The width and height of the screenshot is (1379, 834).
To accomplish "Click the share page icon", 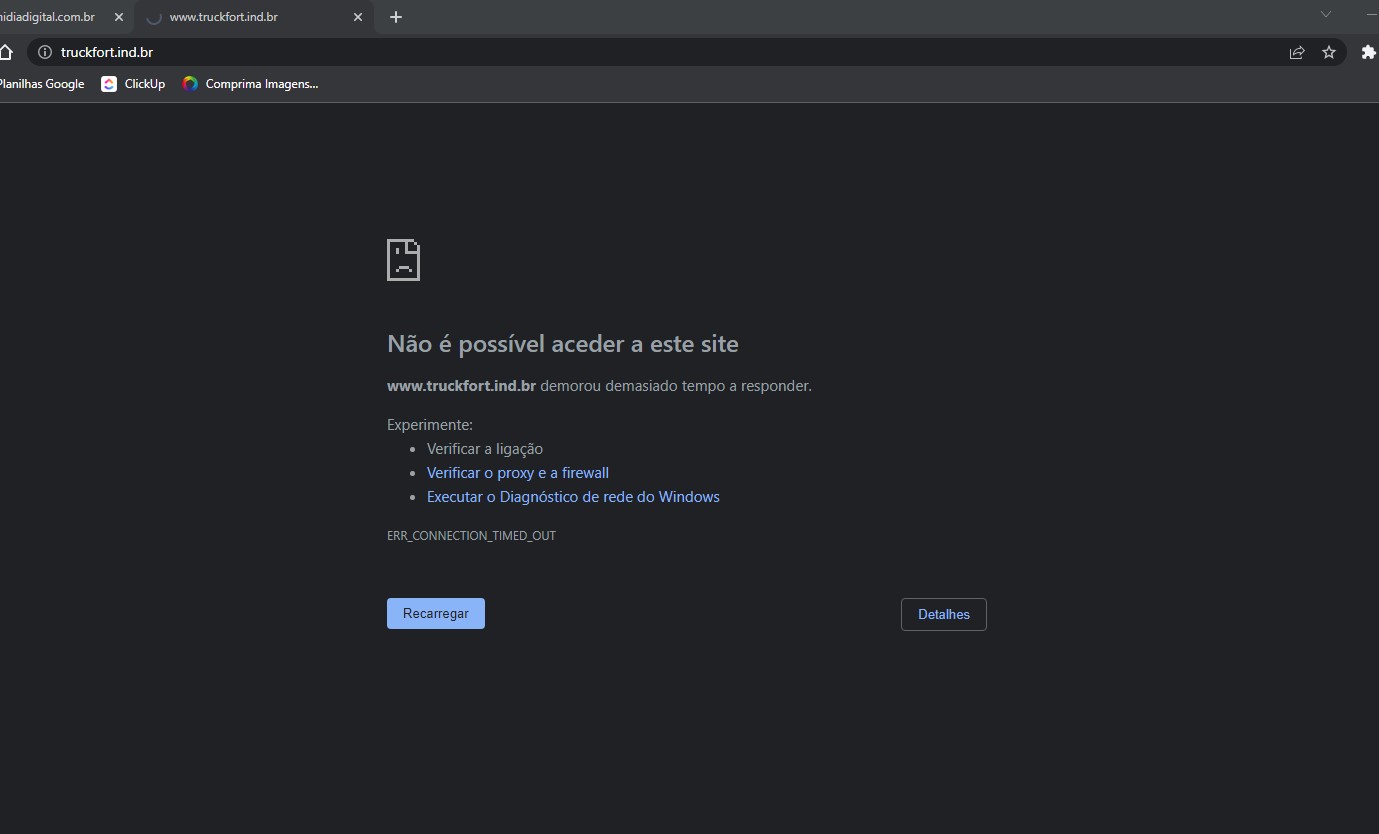I will tap(1297, 52).
